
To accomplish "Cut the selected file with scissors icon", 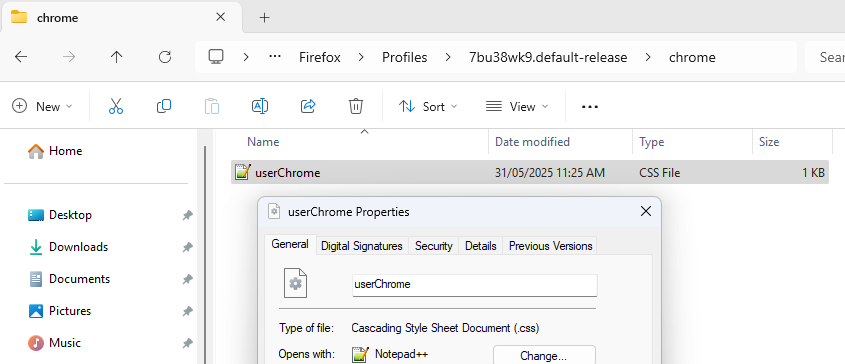I will (x=116, y=106).
